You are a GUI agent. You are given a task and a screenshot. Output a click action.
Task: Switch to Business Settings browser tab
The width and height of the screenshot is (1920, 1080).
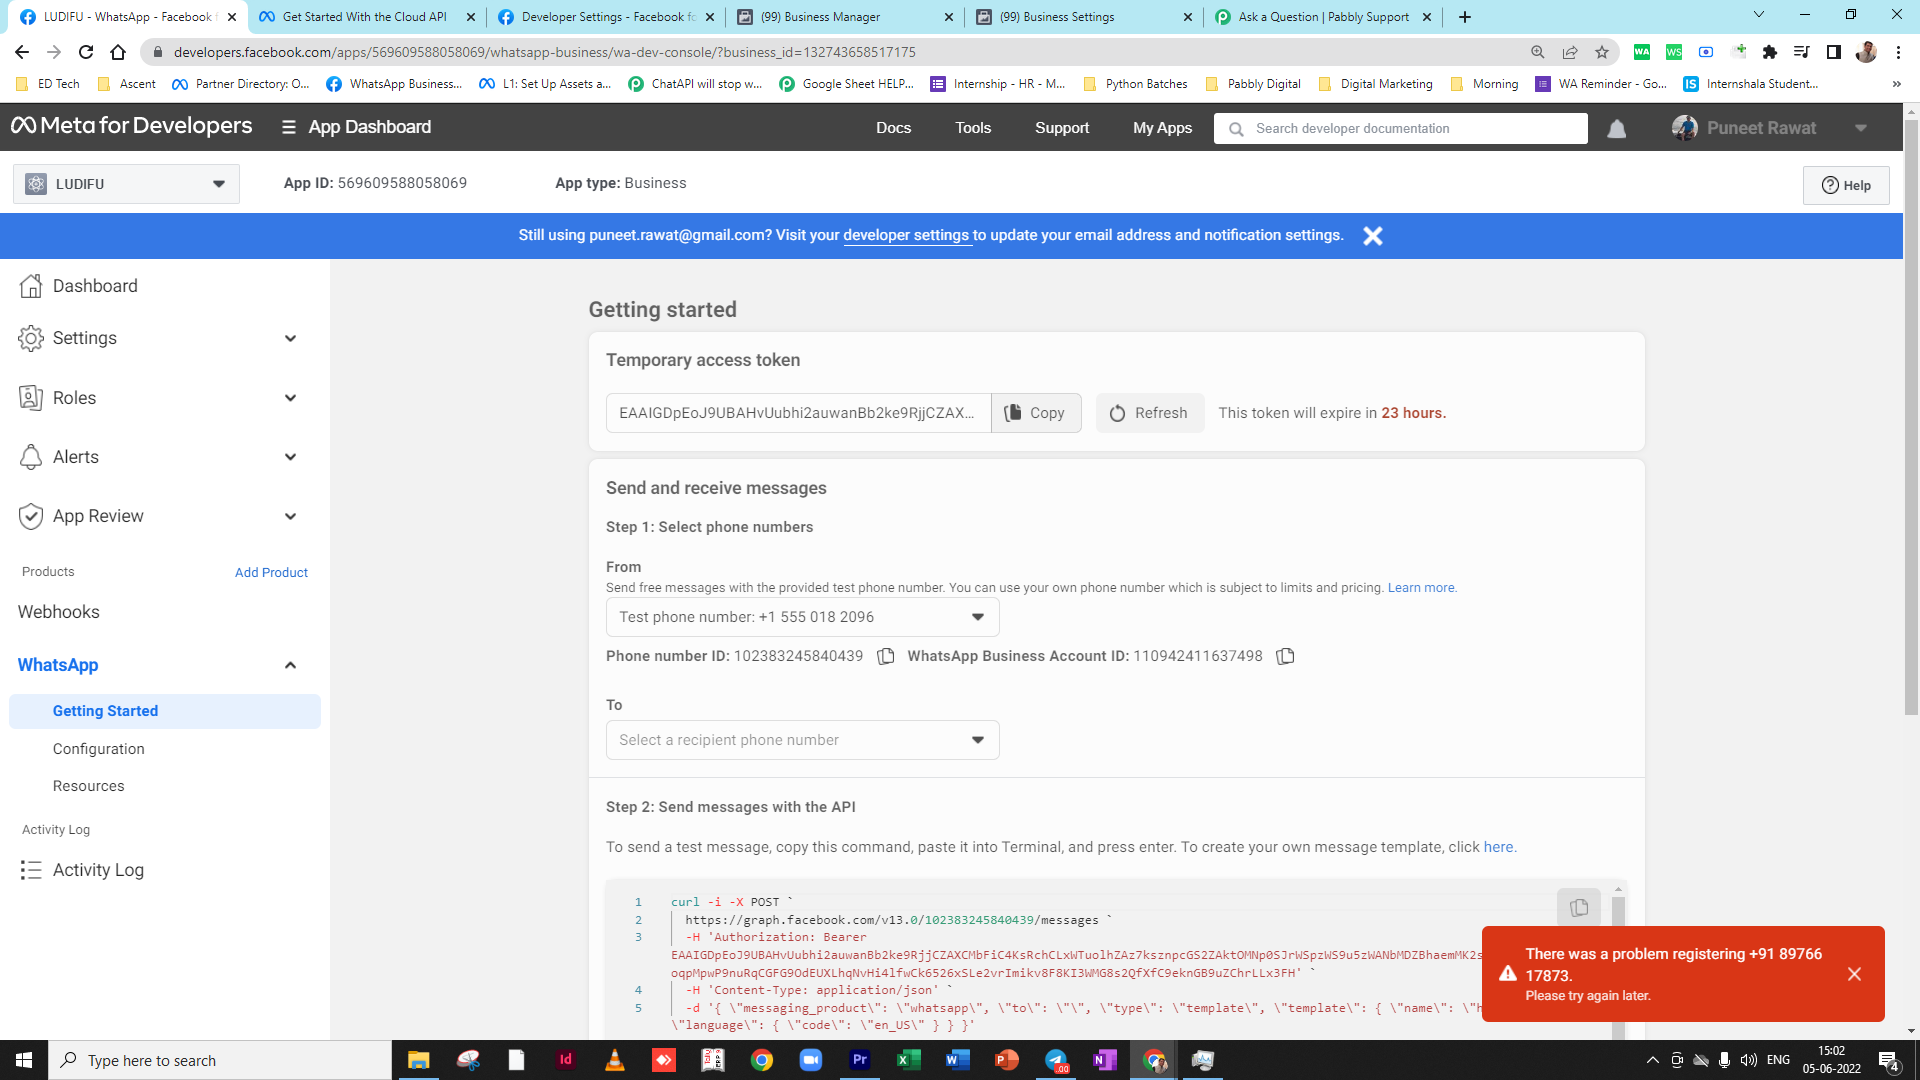tap(1084, 17)
